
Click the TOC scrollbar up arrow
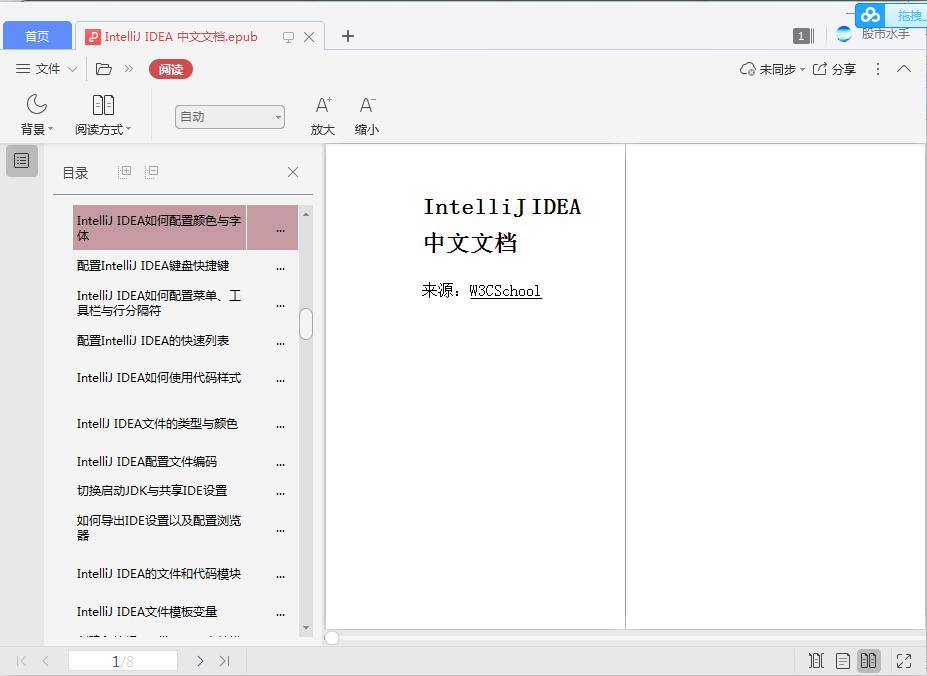coord(306,214)
